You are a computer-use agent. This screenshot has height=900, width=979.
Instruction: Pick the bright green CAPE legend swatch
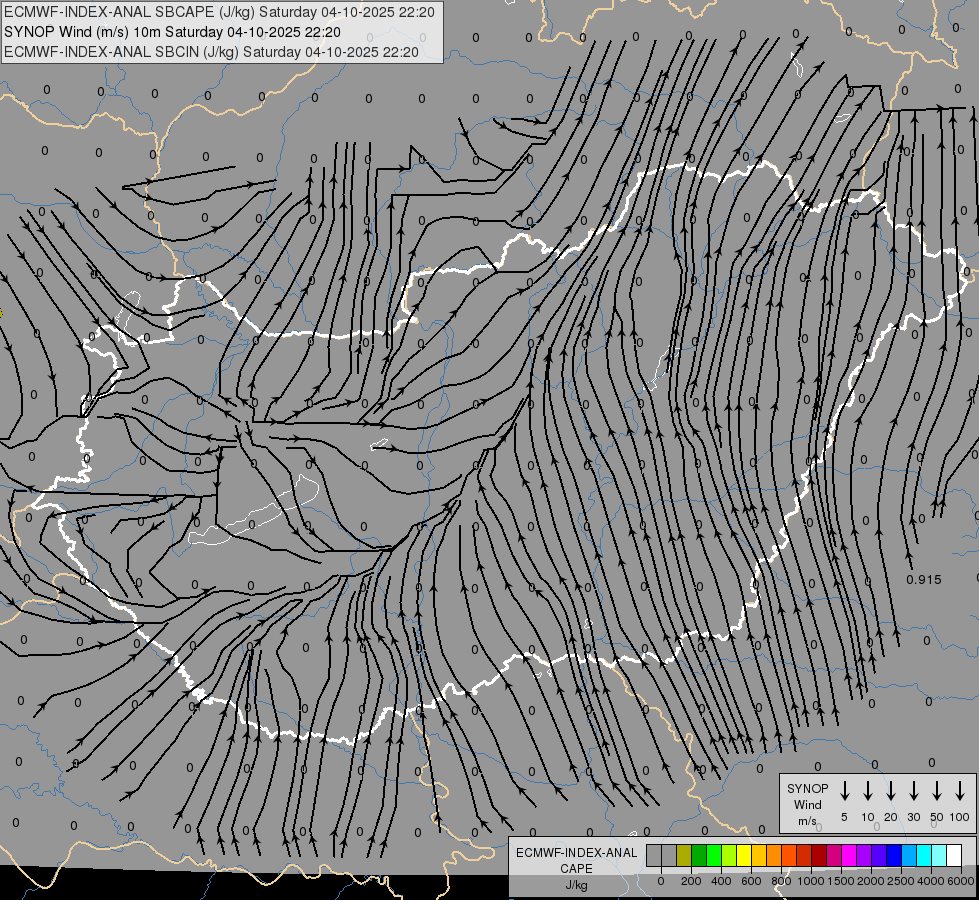[x=714, y=855]
